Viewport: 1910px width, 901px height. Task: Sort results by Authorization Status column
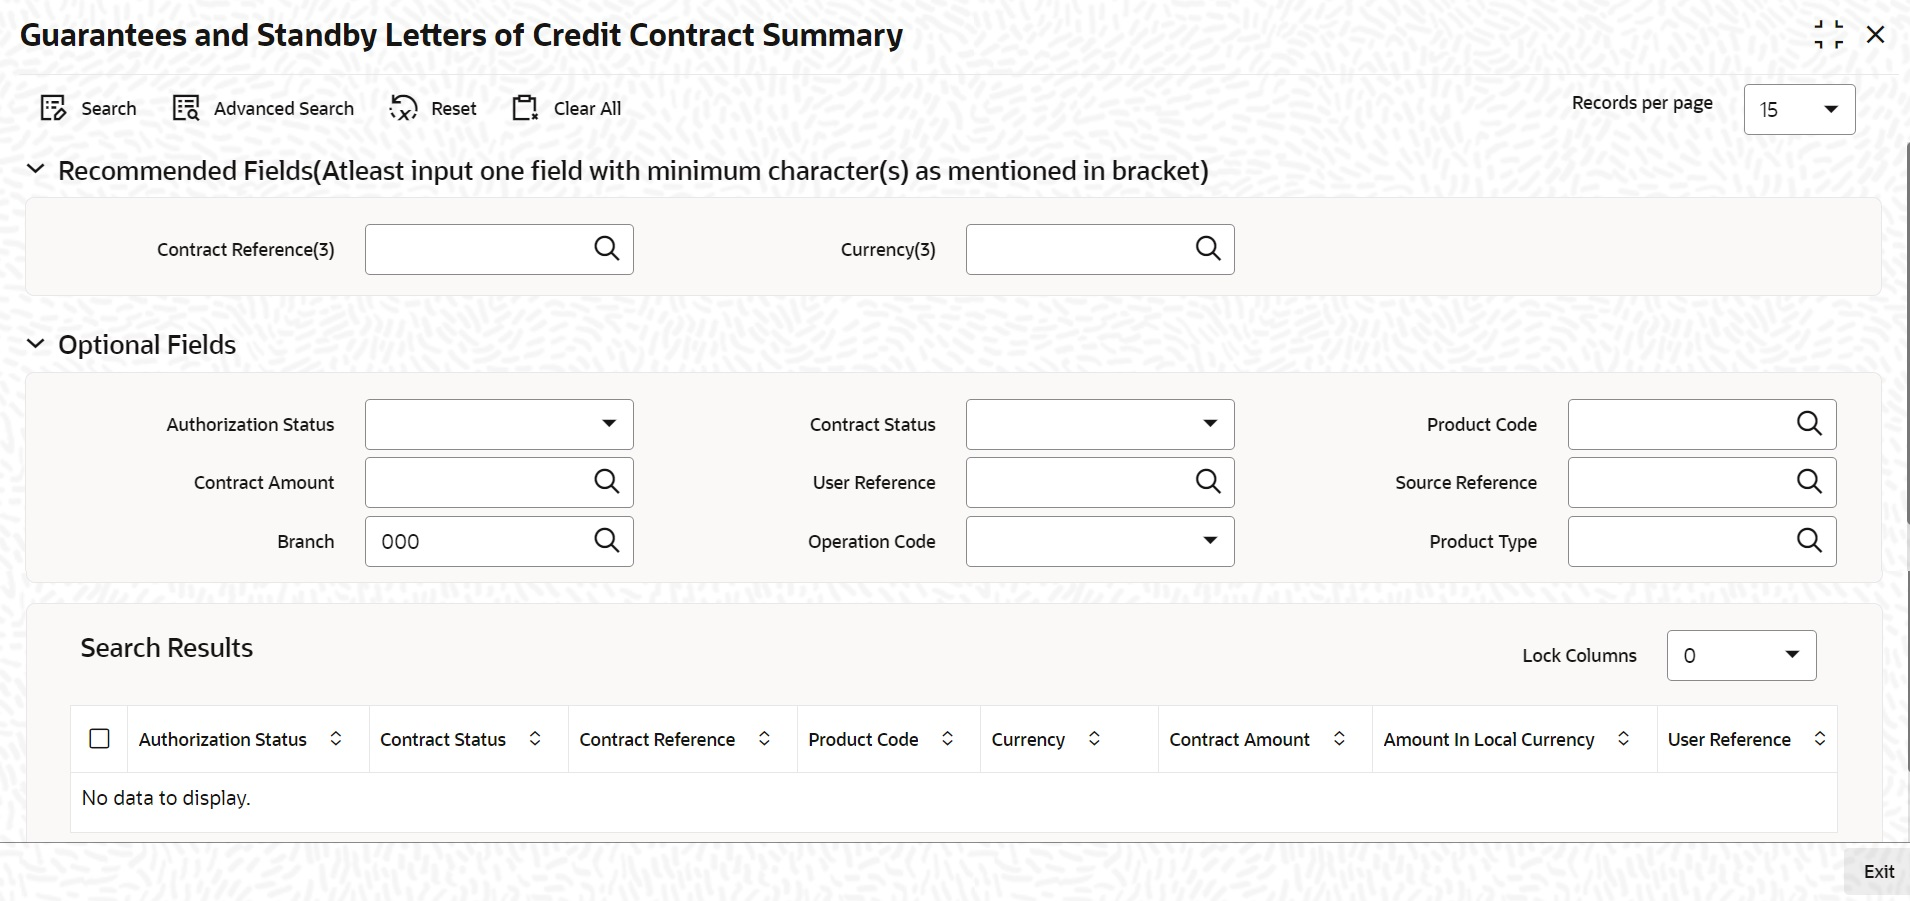pos(336,739)
